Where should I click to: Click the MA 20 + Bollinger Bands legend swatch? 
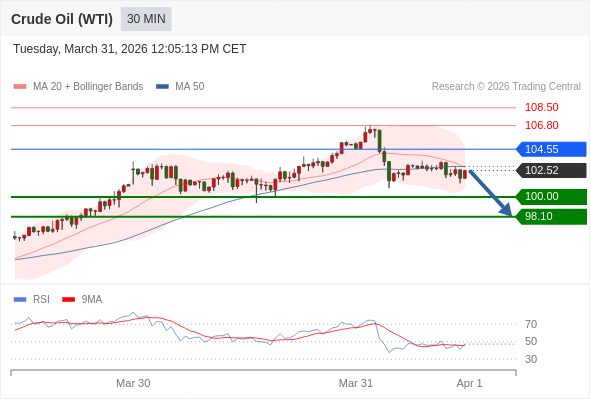coord(20,87)
